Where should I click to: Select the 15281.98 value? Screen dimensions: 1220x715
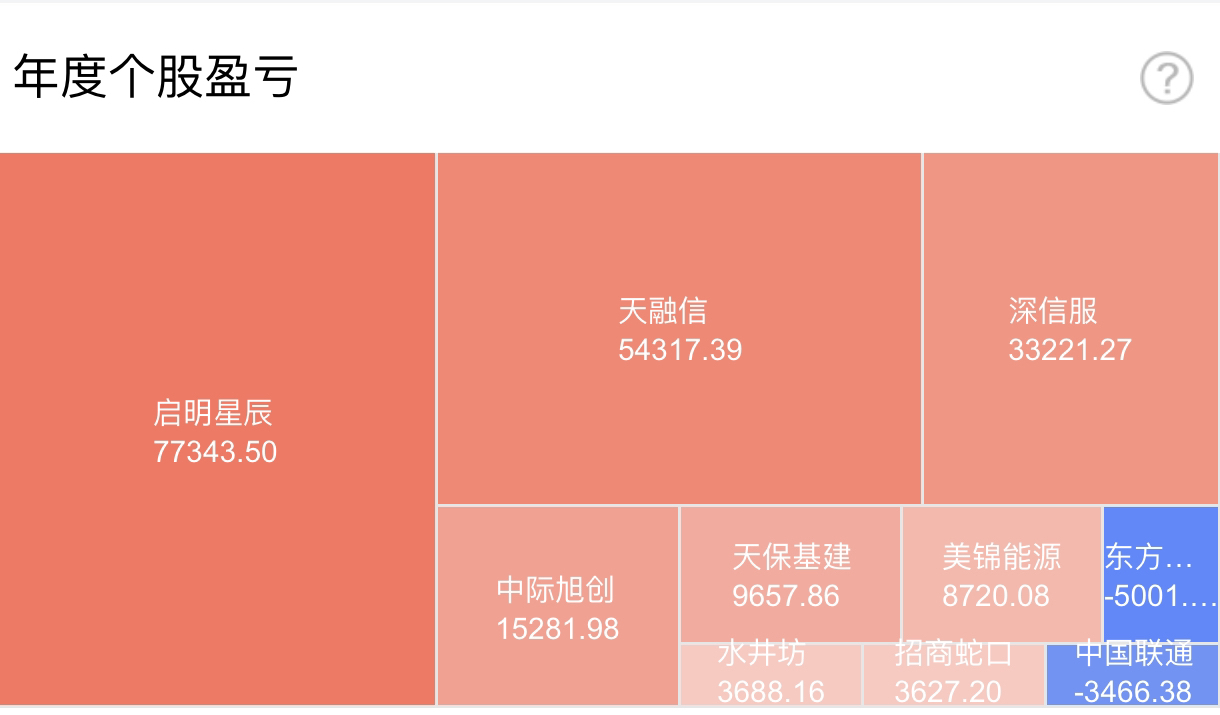(x=558, y=629)
